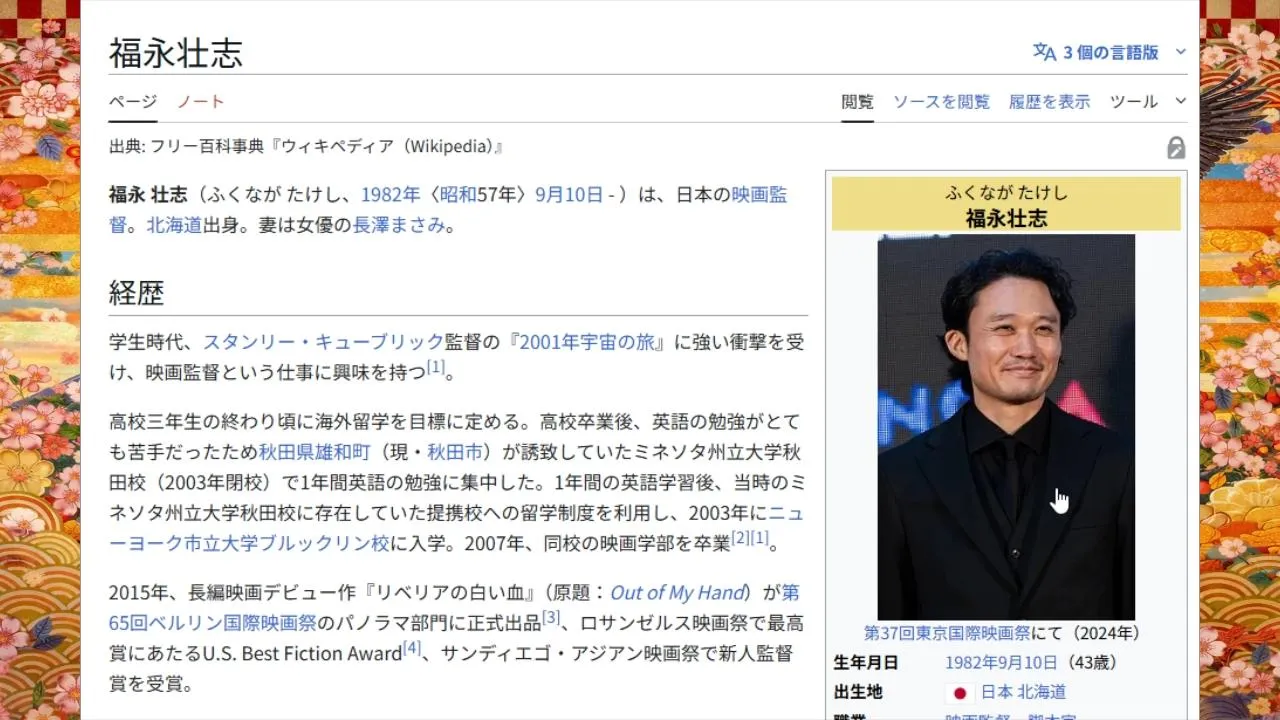1280x720 pixels.
Task: Click footnote [3] after 正式出品
Action: pyautogui.click(x=551, y=618)
